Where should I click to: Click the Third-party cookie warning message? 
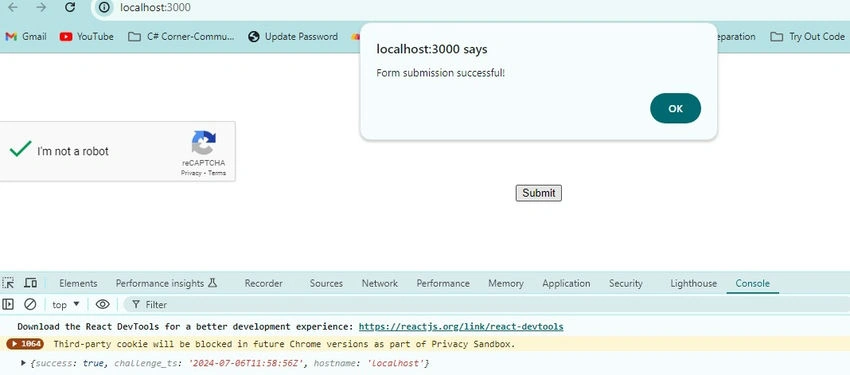(x=284, y=344)
